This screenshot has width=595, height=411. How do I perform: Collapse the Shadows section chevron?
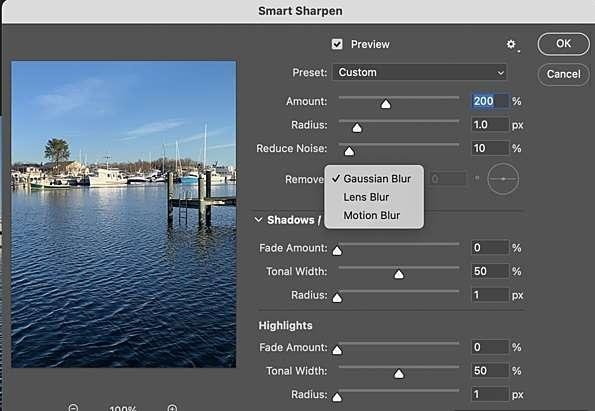tap(258, 220)
